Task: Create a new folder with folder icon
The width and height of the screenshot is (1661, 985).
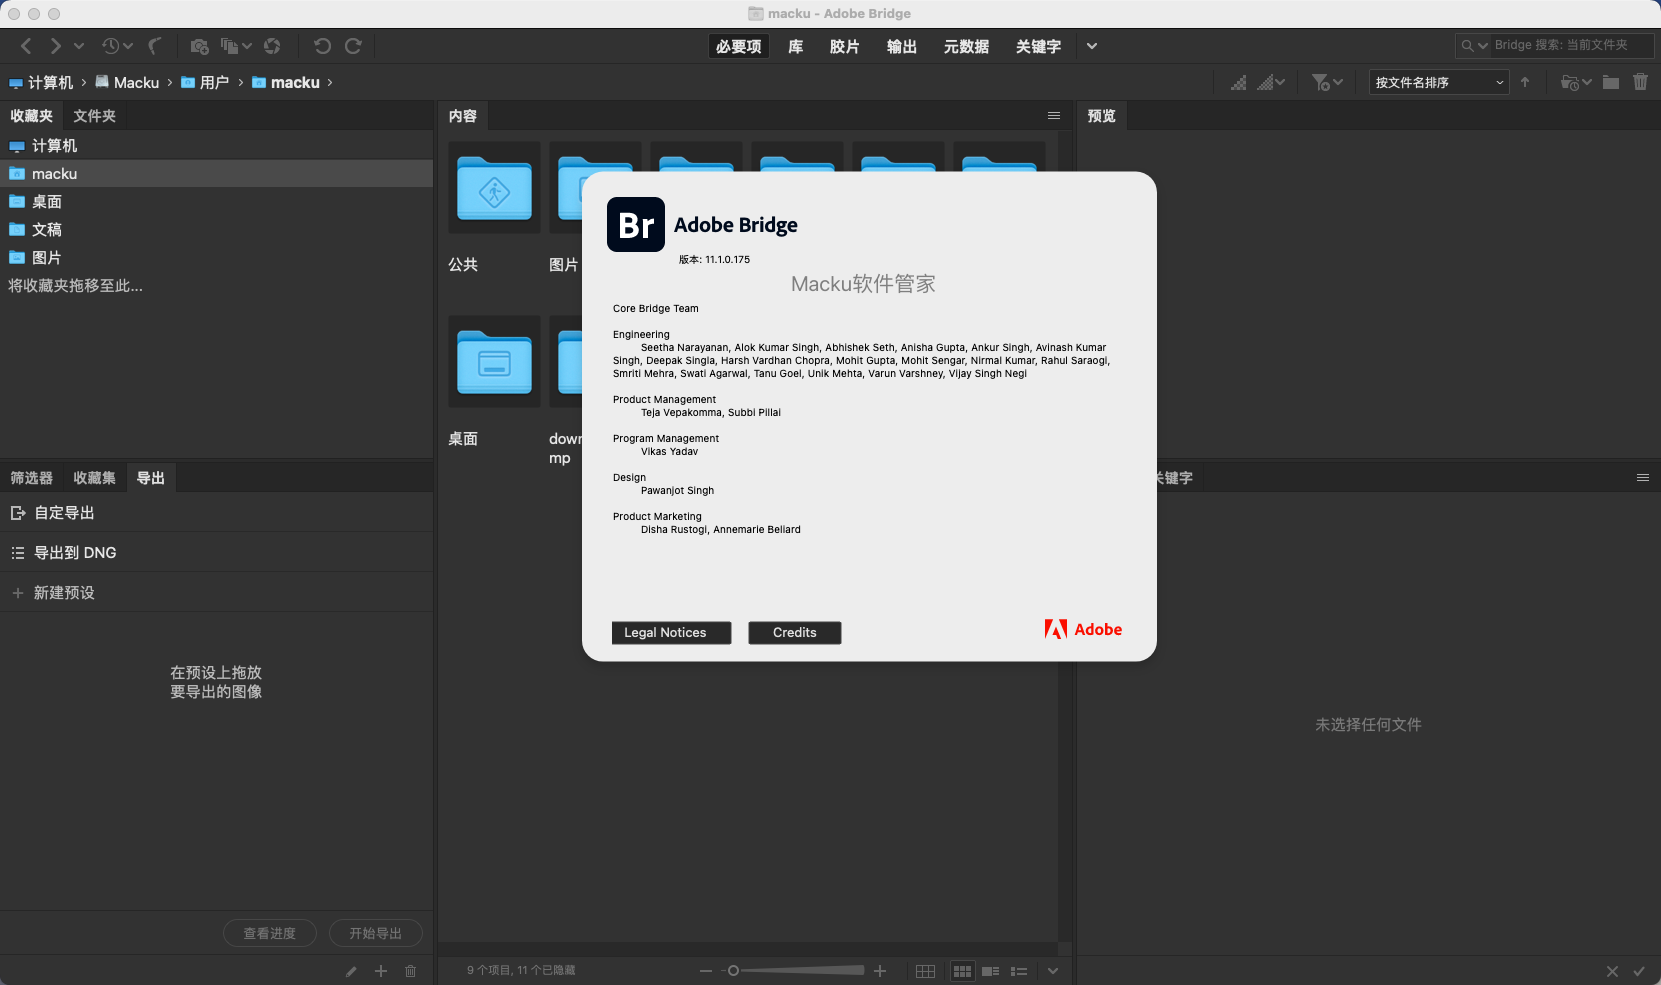Action: tap(1611, 82)
